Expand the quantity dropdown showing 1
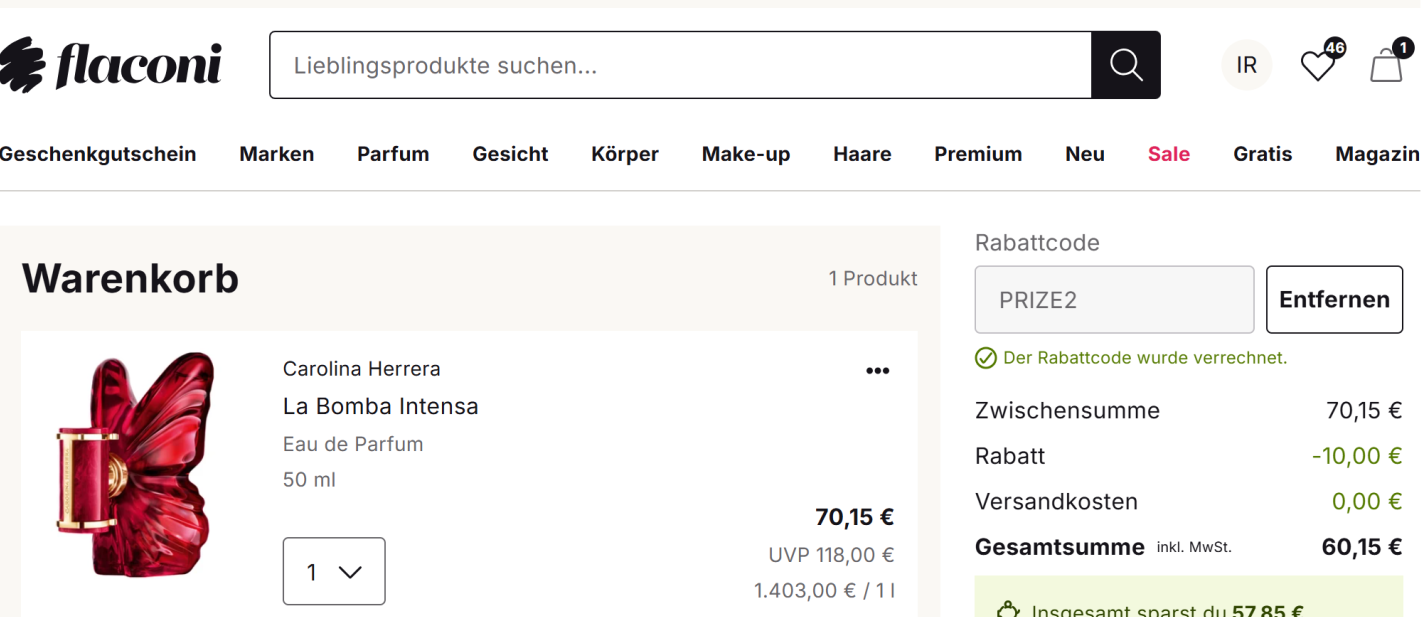The image size is (1423, 617). 334,571
